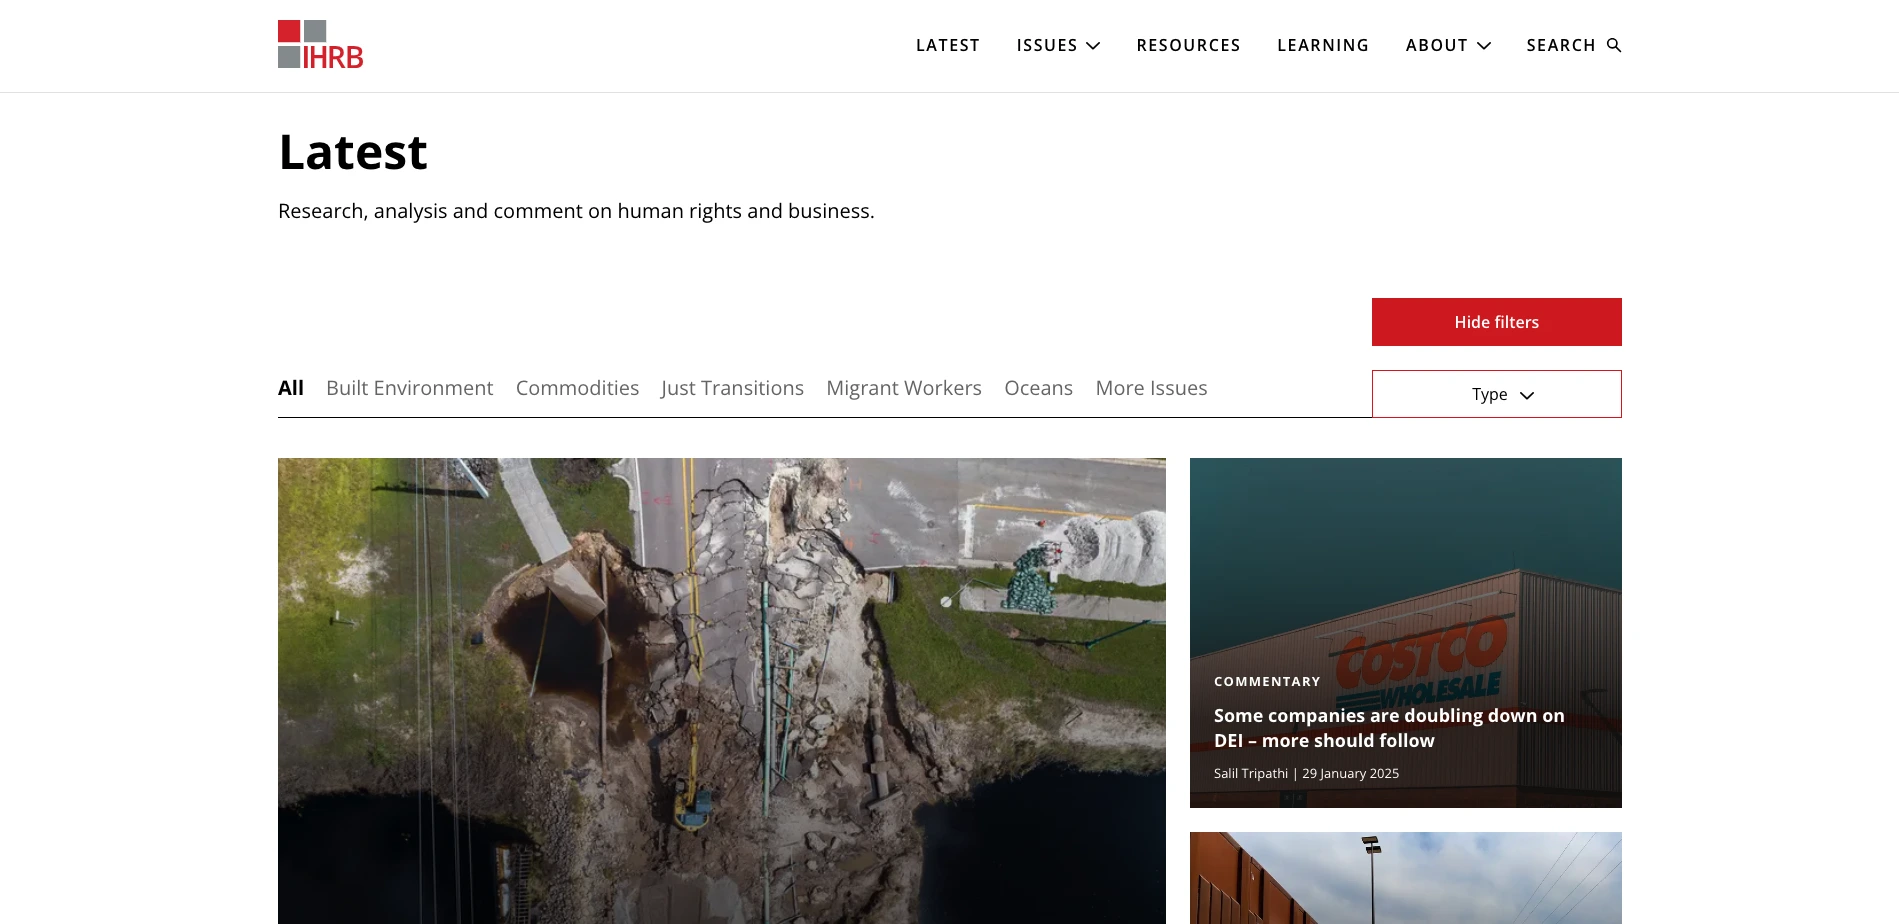Go to the Latest nav item

point(947,45)
